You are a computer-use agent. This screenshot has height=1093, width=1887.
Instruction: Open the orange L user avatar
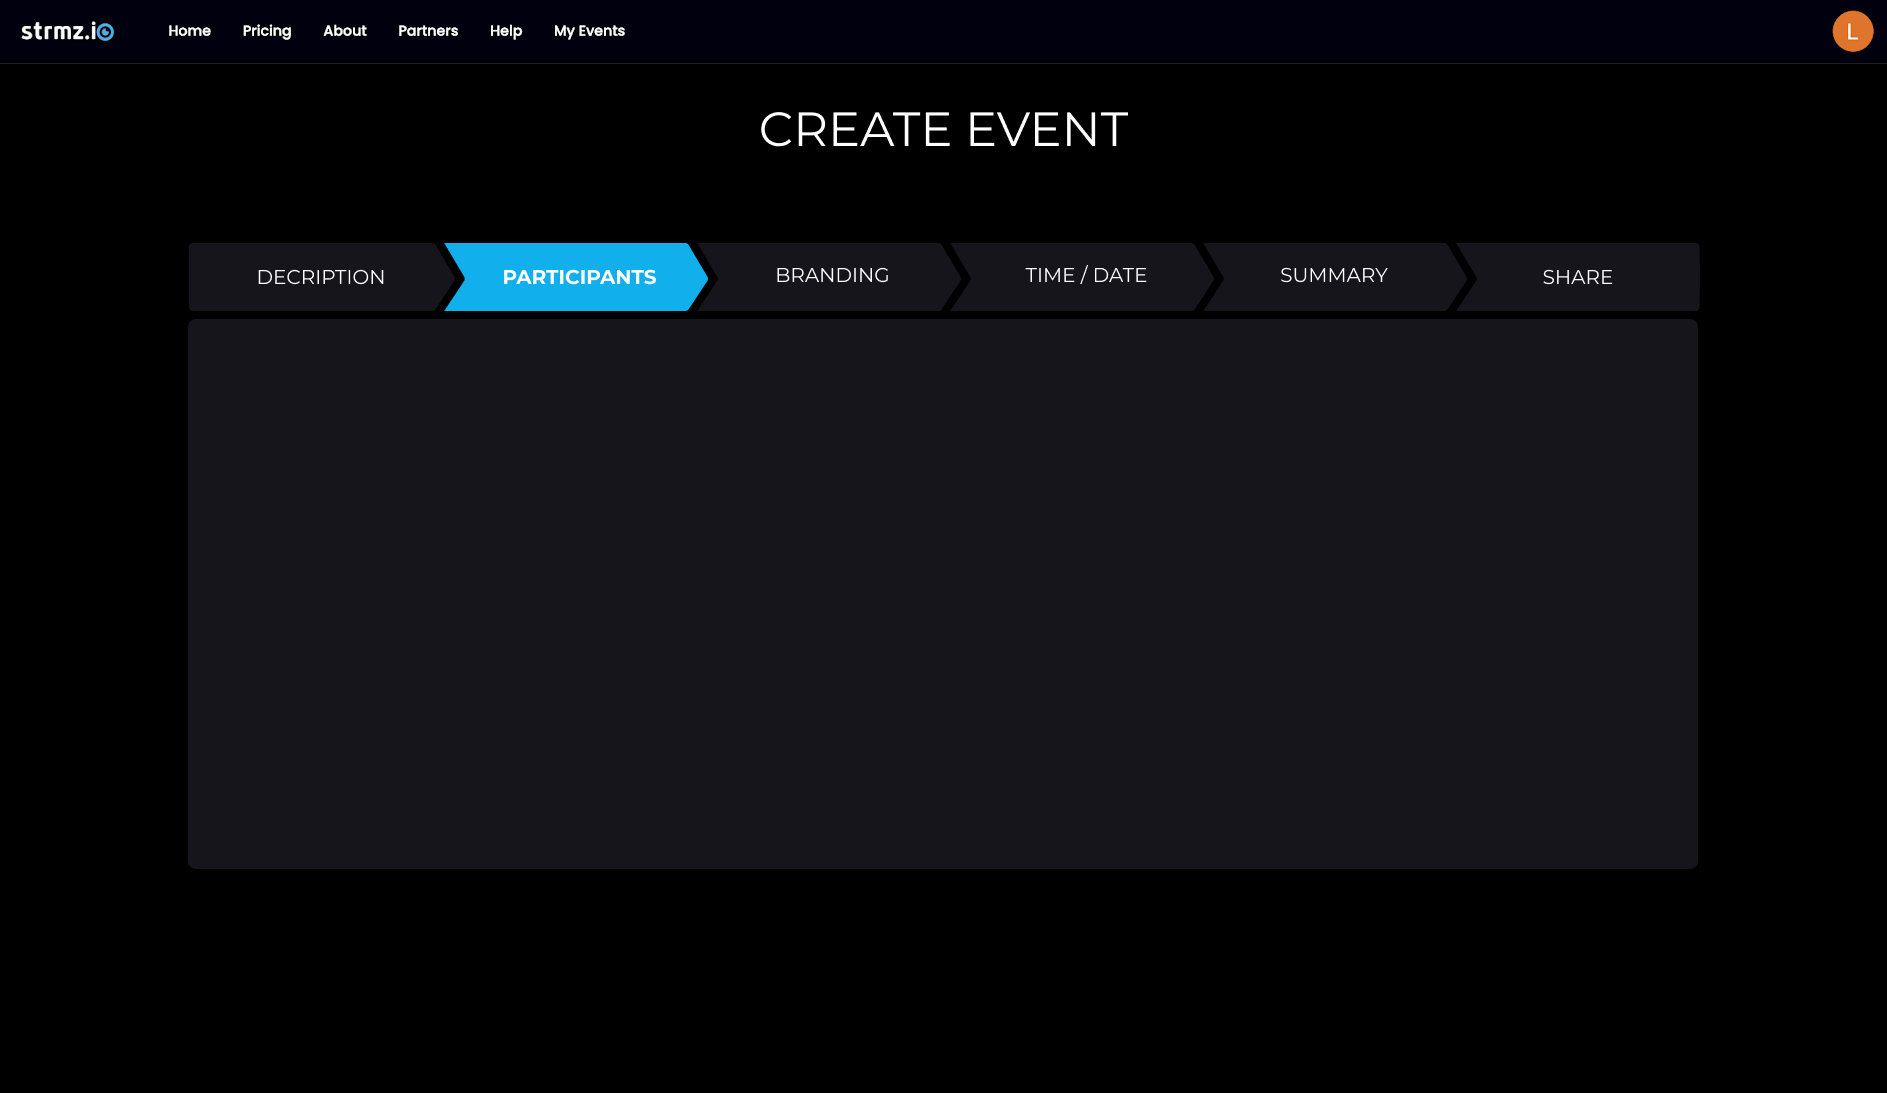[x=1852, y=31]
